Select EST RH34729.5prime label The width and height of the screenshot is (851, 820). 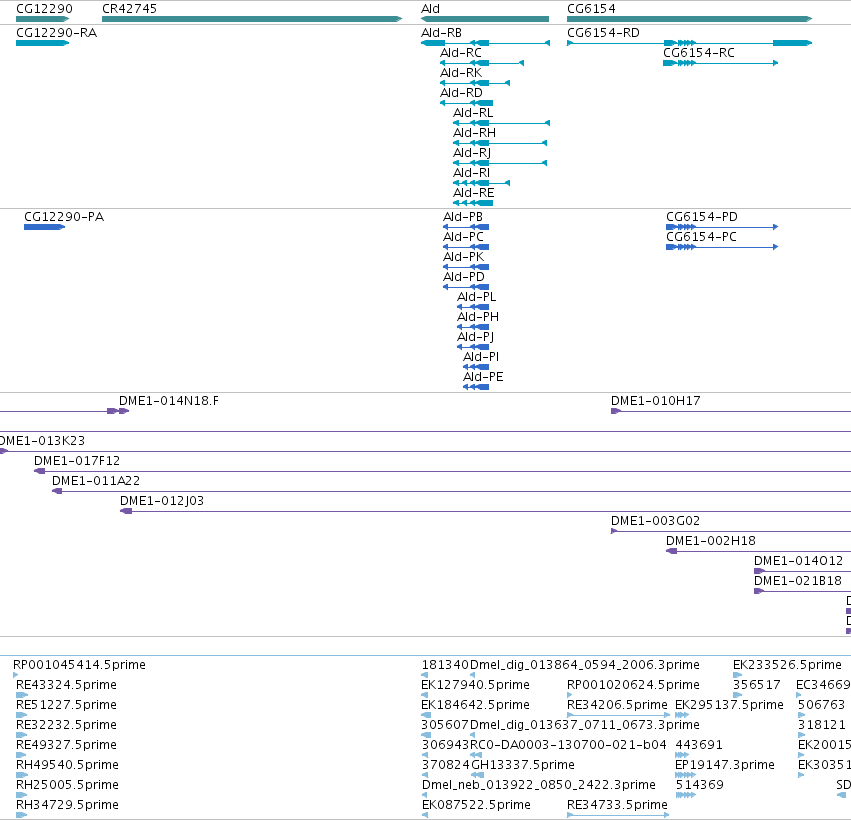pyautogui.click(x=67, y=805)
